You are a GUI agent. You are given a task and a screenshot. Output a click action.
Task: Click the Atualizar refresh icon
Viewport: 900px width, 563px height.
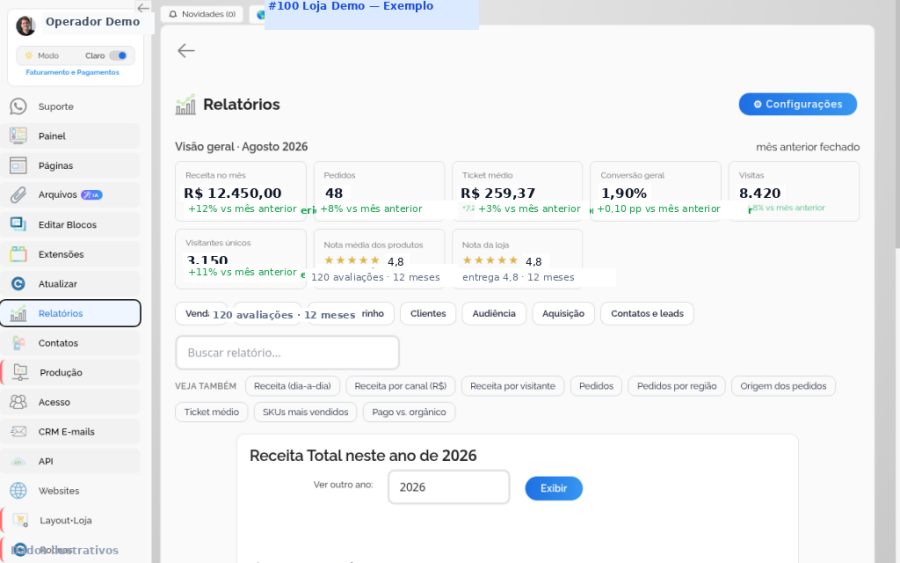click(x=18, y=284)
